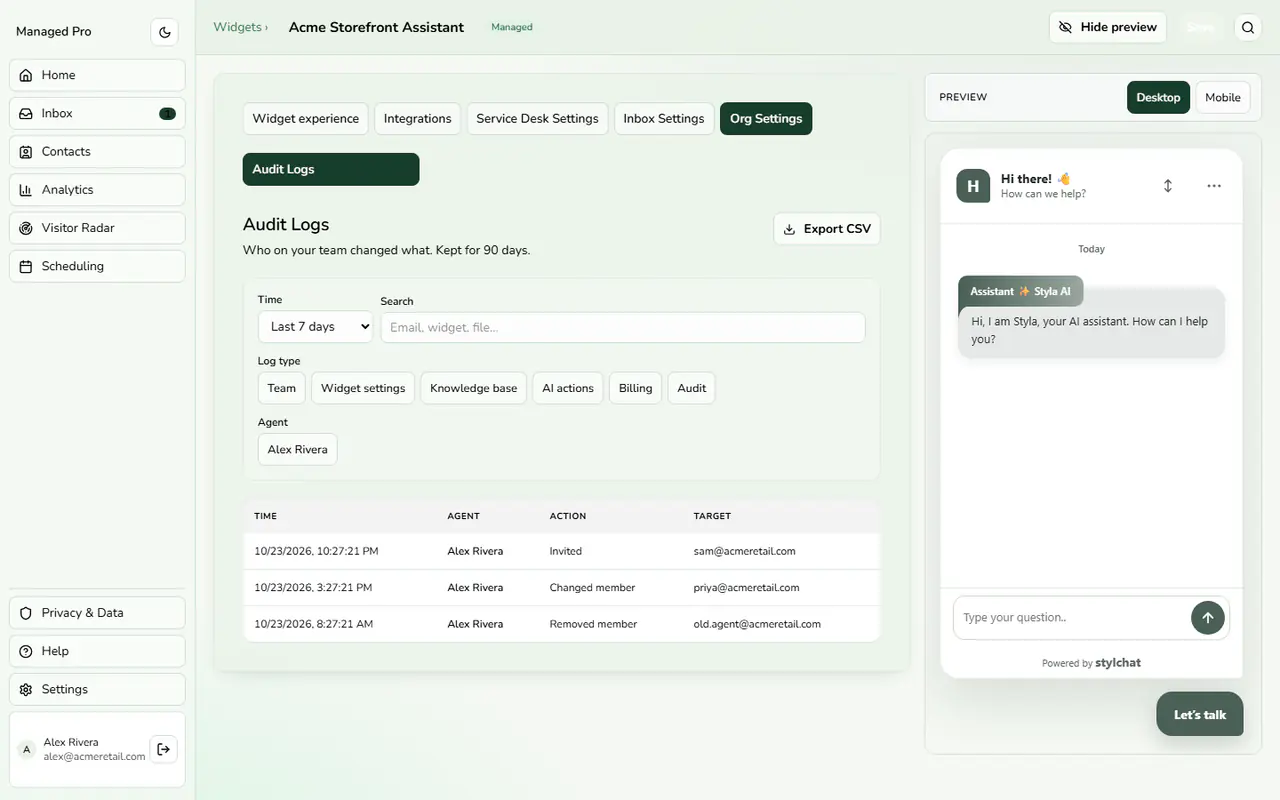
Task: Open the Last 7 days time dropdown
Action: point(315,327)
